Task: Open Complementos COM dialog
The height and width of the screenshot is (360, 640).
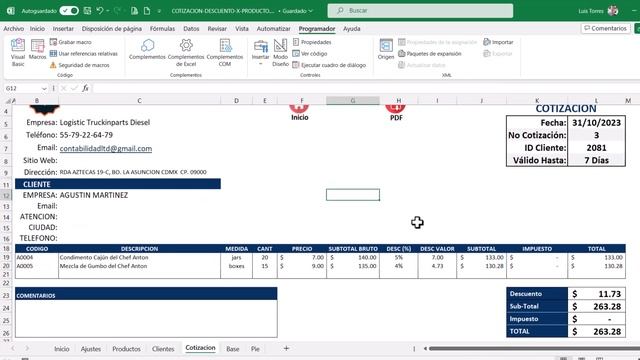Action: point(225,52)
